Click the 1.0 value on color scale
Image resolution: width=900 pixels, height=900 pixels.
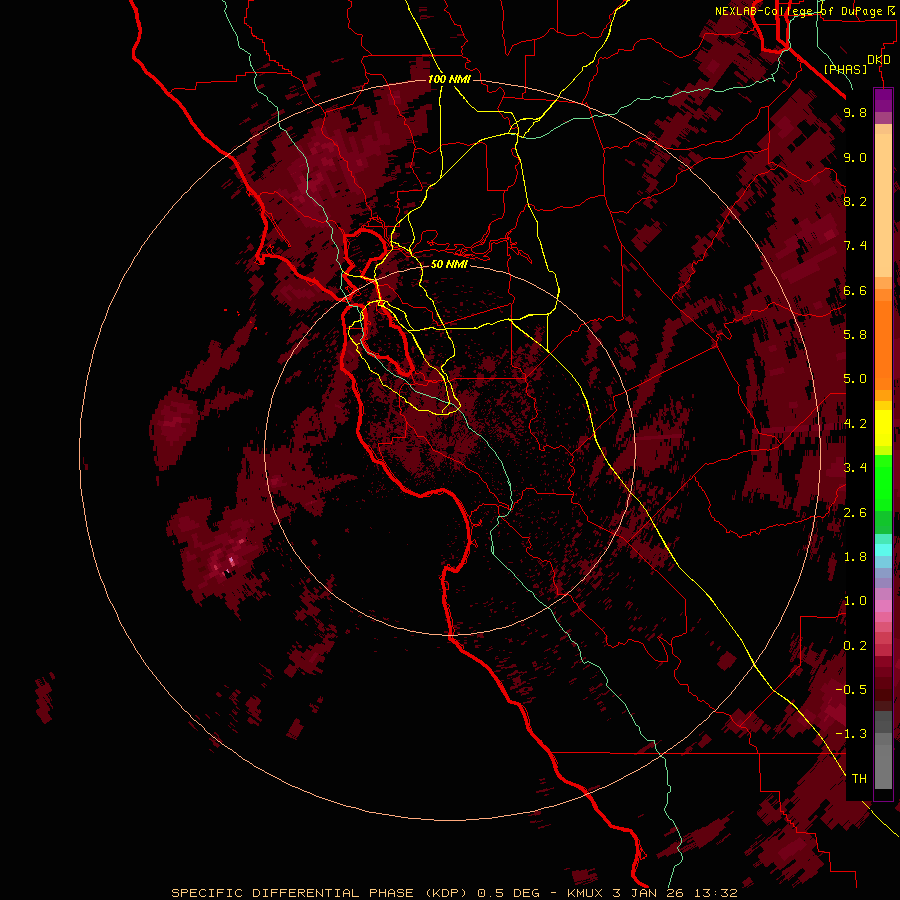(855, 601)
